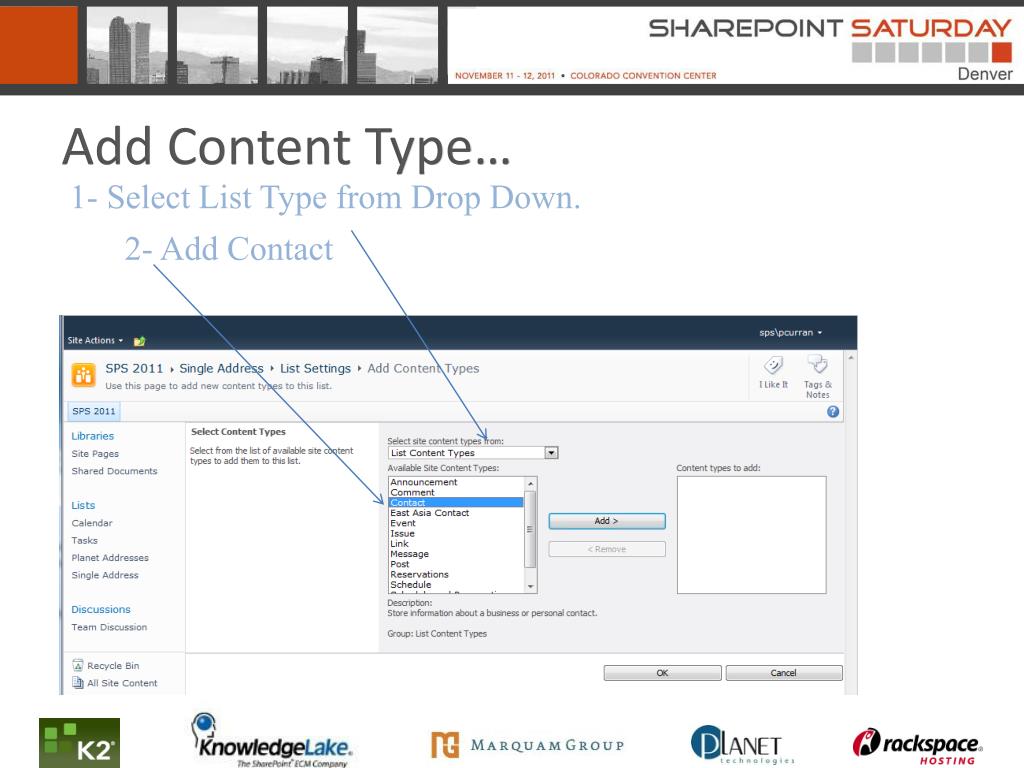1024x768 pixels.
Task: Open Site Pages library
Action: pos(95,453)
